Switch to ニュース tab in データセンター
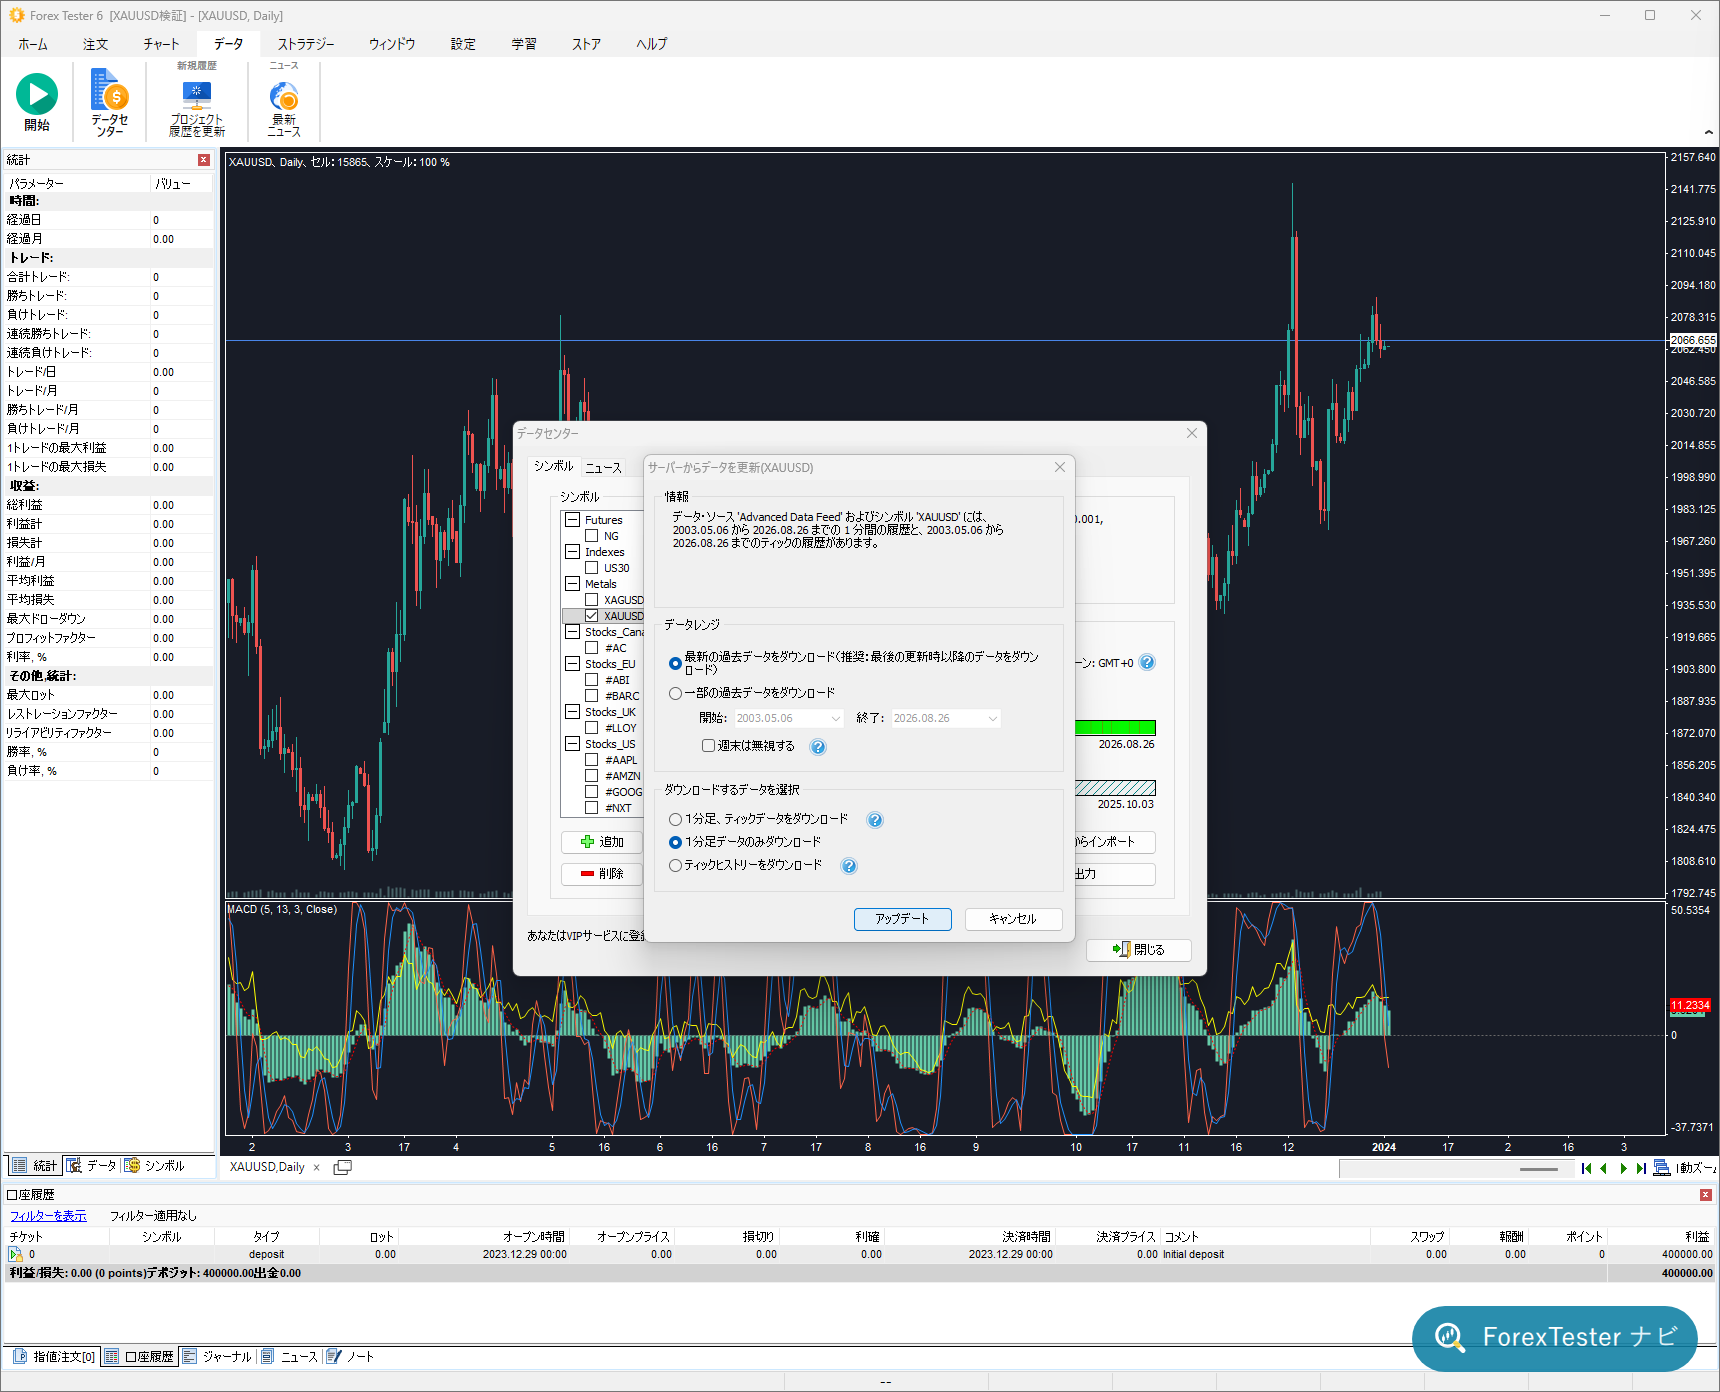 click(x=603, y=467)
